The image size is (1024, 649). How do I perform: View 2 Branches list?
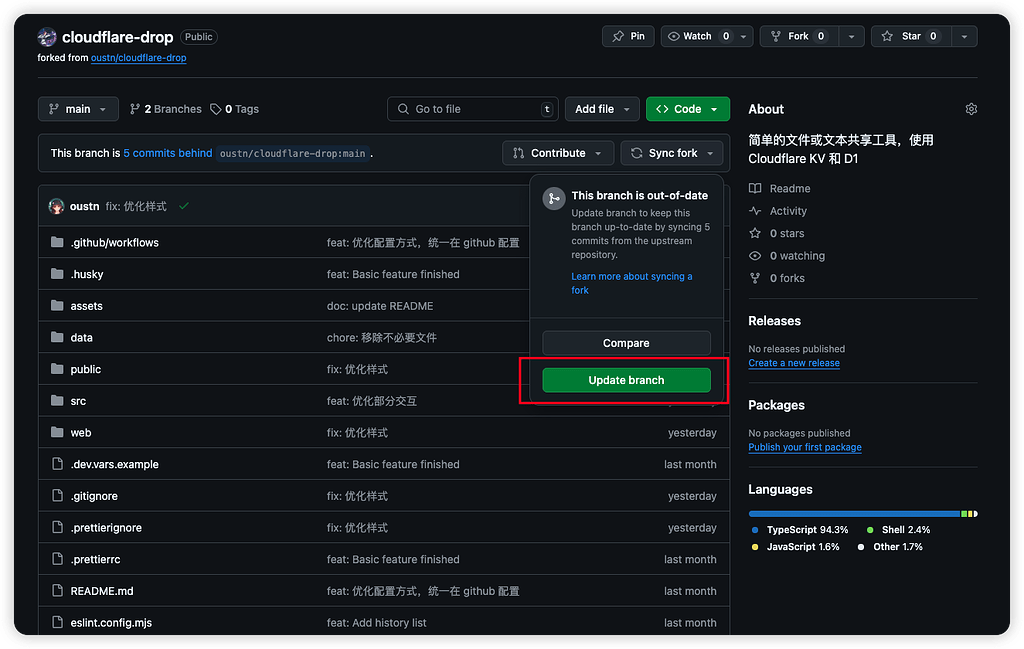point(166,109)
